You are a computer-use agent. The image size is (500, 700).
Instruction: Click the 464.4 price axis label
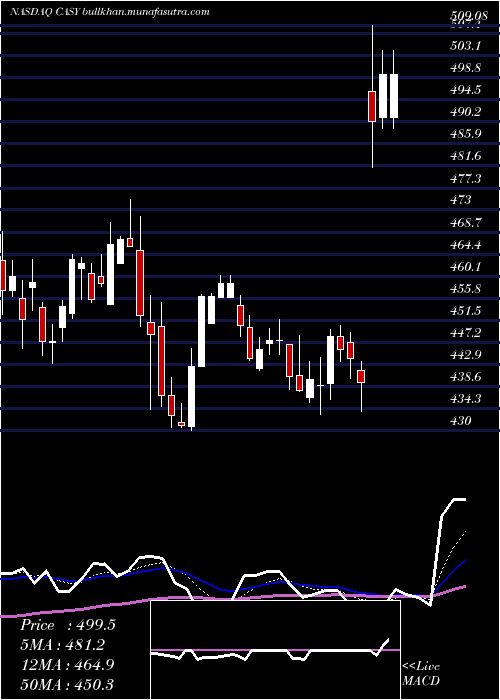(465, 245)
